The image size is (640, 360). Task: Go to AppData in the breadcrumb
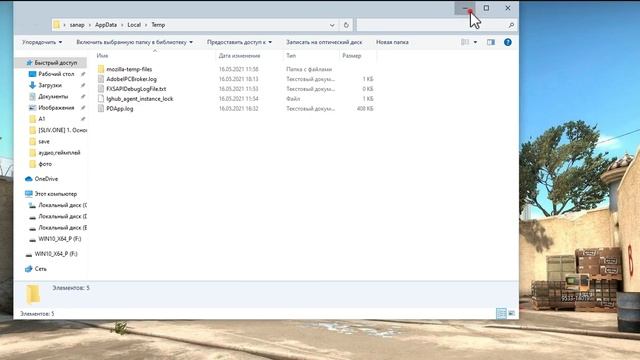coord(106,25)
